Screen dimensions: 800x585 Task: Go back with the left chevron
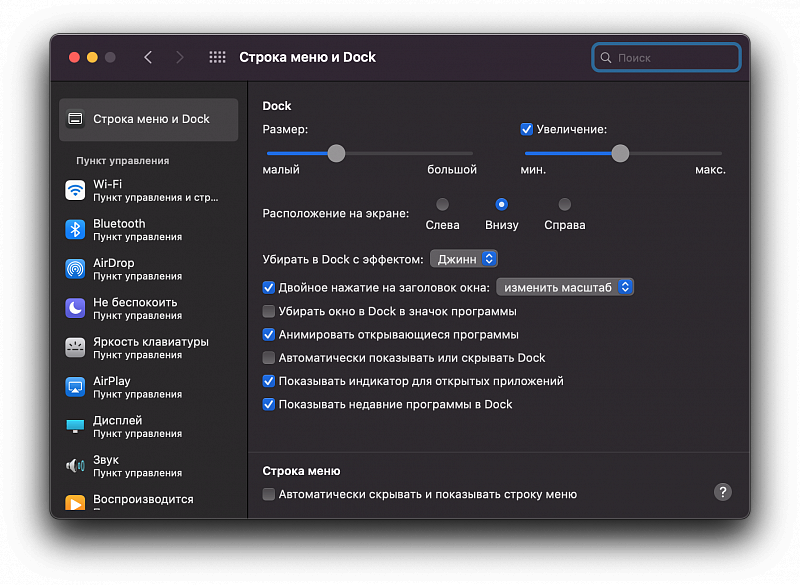tap(148, 57)
